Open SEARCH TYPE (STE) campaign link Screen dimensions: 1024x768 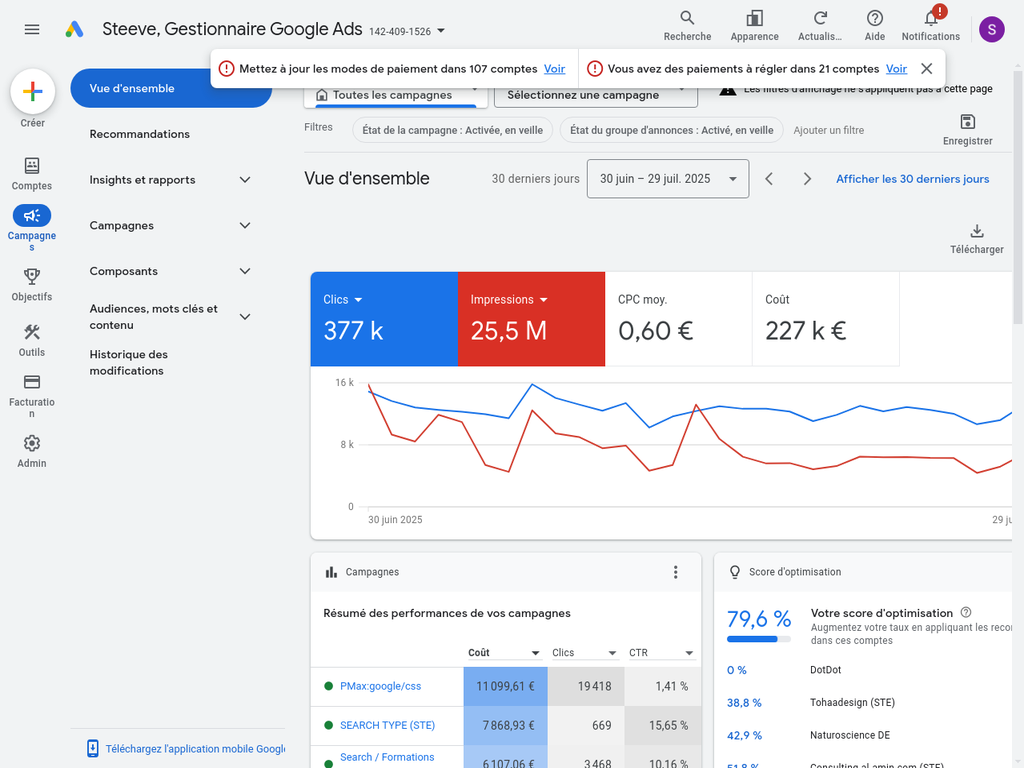click(387, 726)
